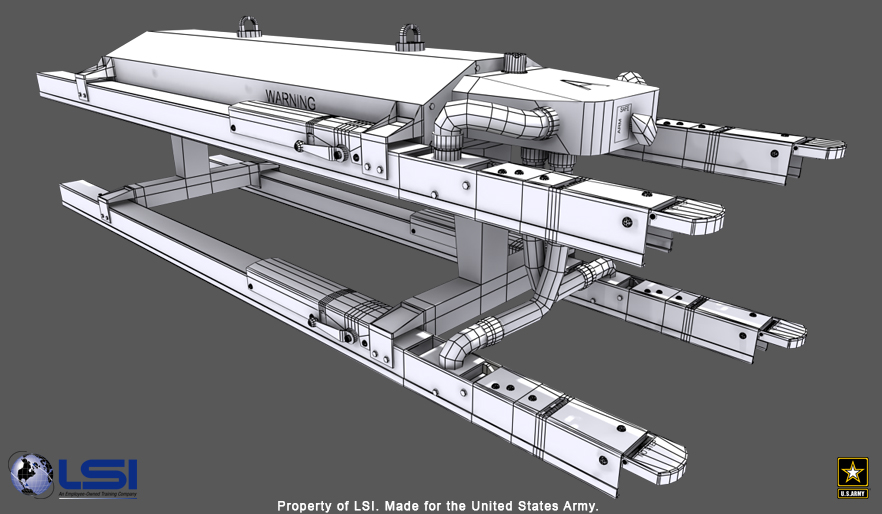Click the WARNING label on the housing

(x=290, y=101)
